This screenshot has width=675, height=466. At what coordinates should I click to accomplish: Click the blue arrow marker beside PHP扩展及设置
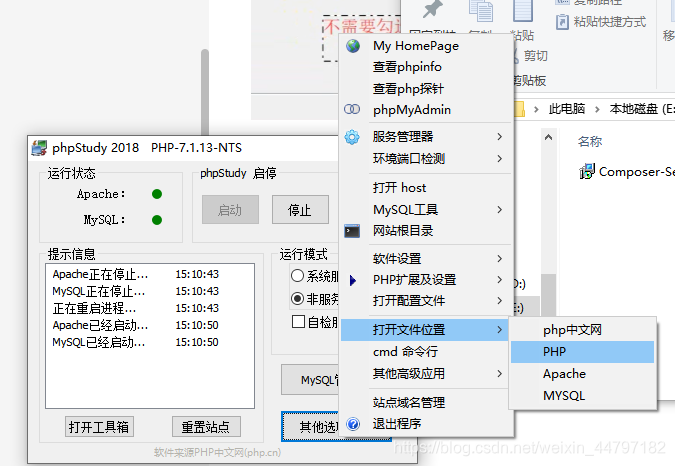coord(353,281)
